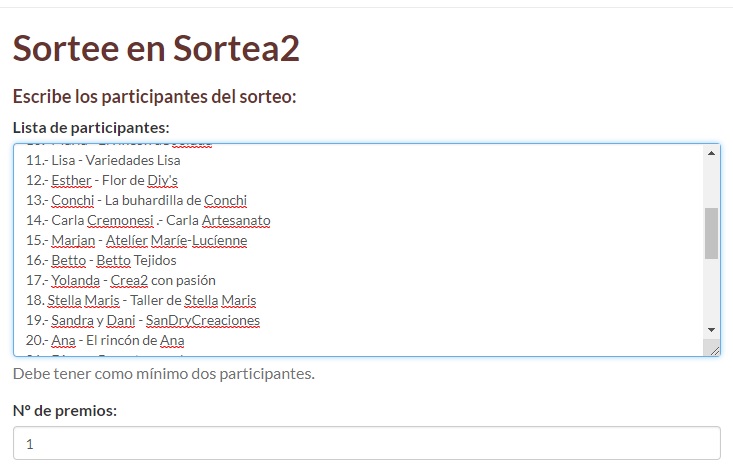Click the Taller de Stella Maris entry
The height and width of the screenshot is (472, 733).
(142, 300)
